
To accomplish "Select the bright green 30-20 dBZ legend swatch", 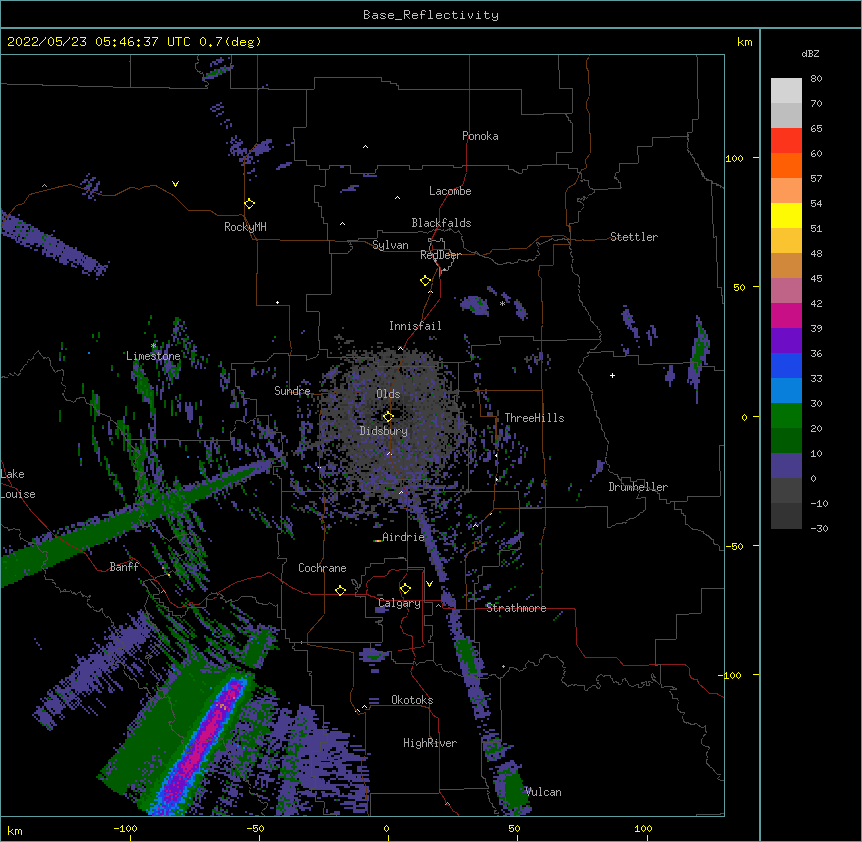I will click(786, 416).
